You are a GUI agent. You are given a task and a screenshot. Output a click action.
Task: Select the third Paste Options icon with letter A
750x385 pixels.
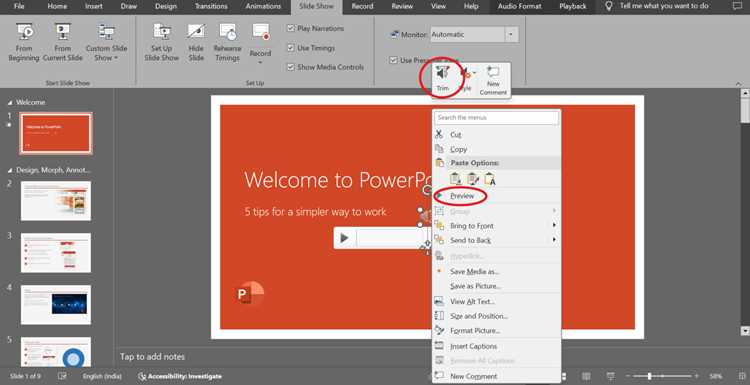pos(490,179)
